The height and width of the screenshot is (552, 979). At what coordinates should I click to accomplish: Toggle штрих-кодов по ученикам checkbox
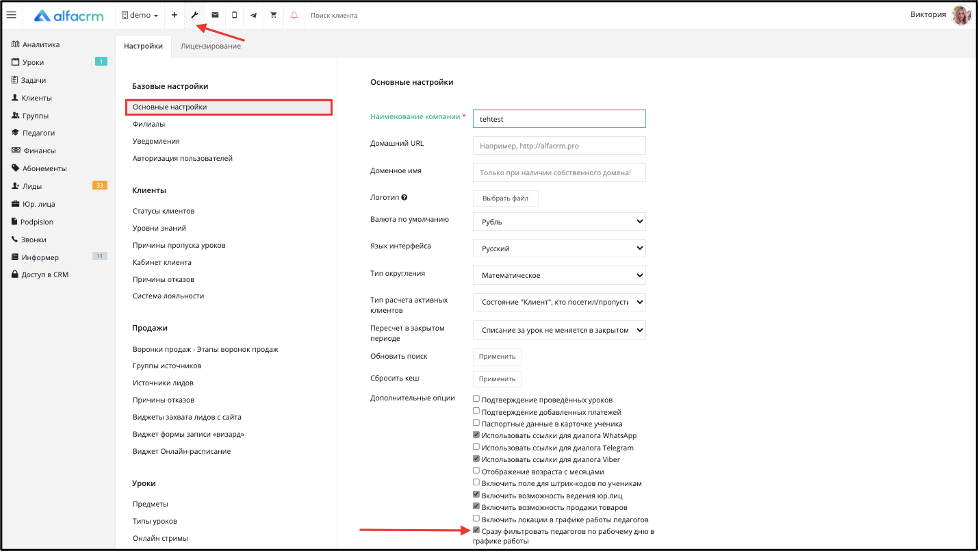click(x=476, y=482)
